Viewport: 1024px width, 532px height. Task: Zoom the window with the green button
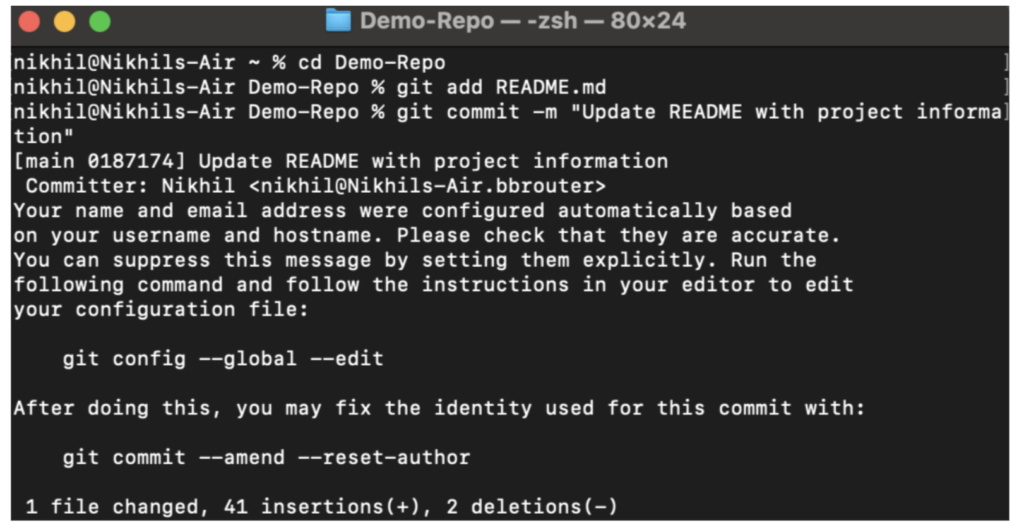[x=99, y=21]
